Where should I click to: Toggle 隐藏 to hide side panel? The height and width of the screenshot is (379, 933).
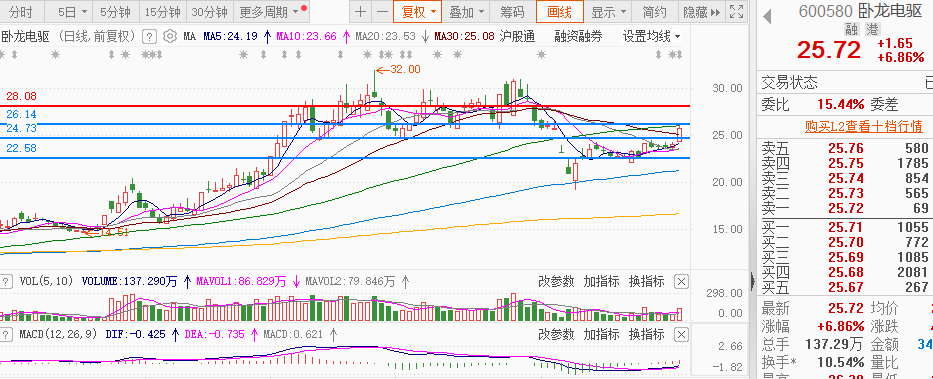[x=702, y=11]
